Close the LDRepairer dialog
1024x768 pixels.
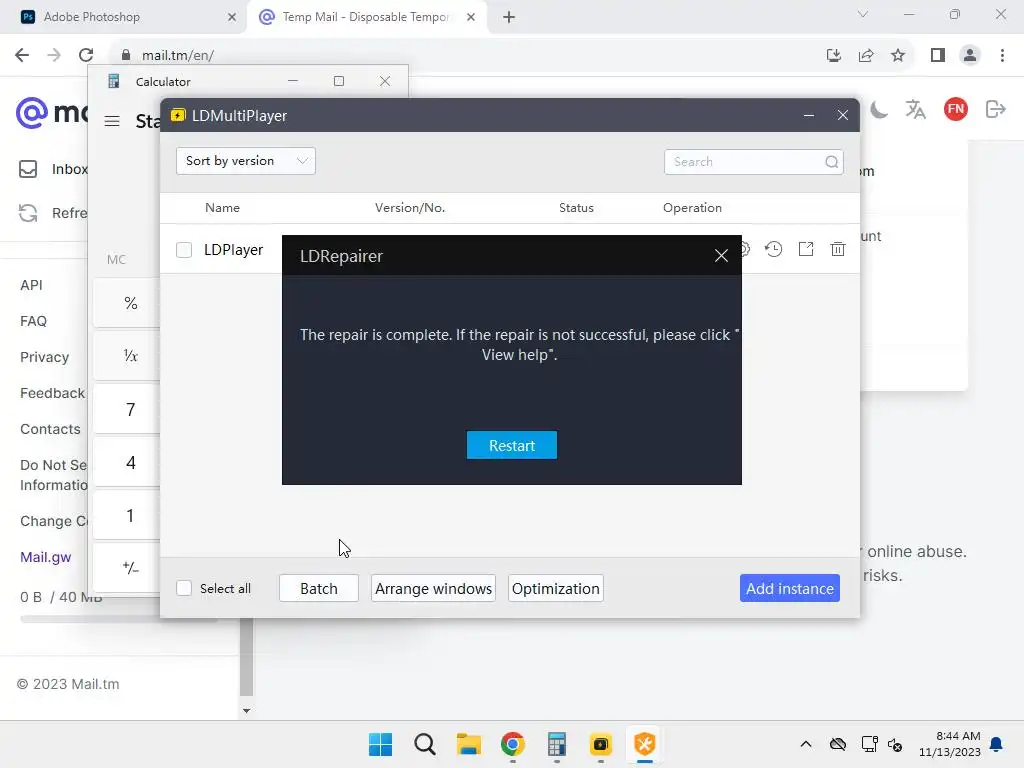(721, 256)
